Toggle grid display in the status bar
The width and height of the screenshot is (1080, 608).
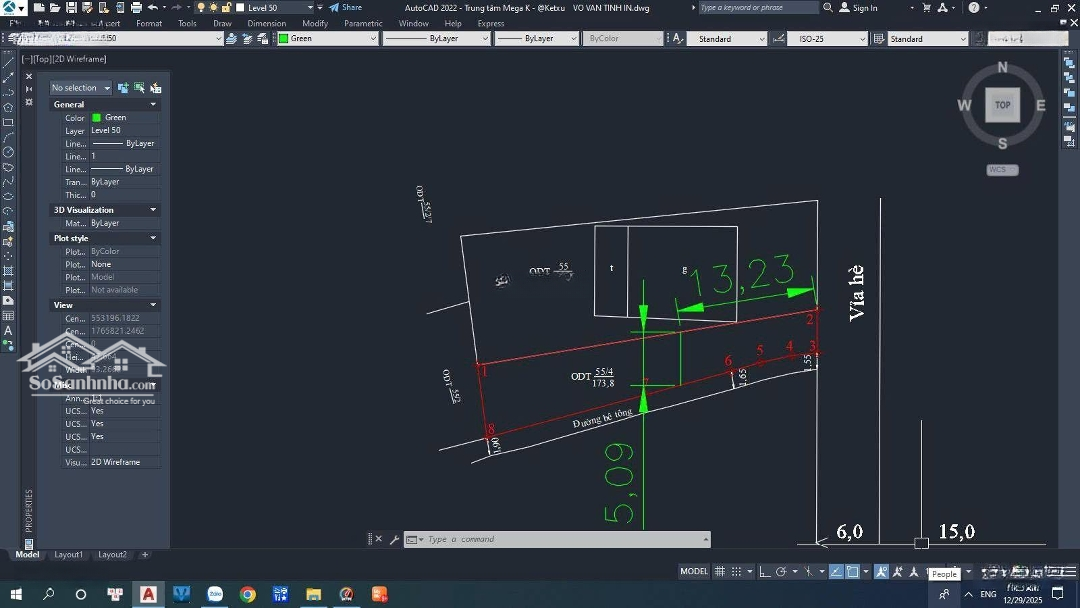click(x=719, y=572)
